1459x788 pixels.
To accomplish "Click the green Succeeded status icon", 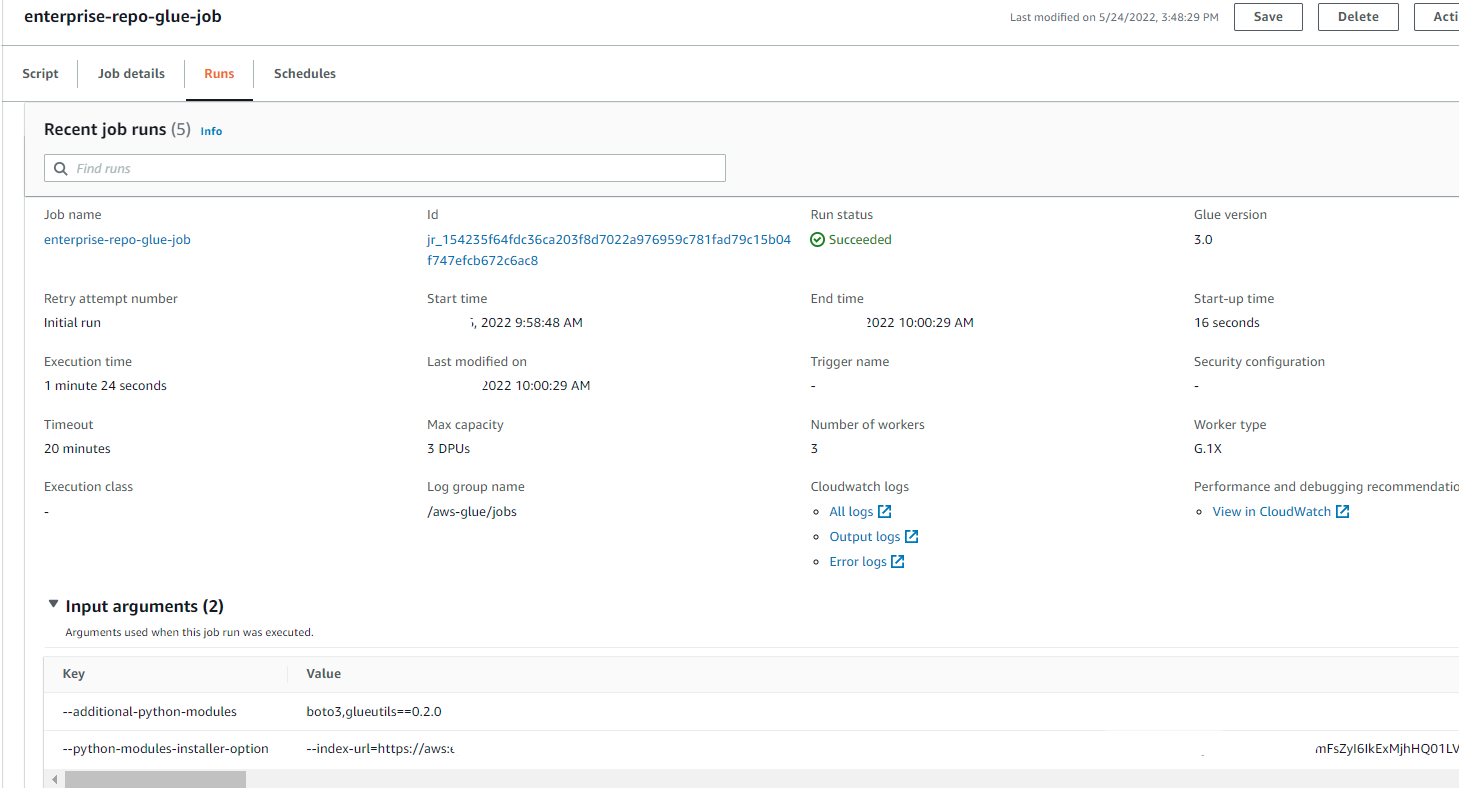I will click(x=818, y=240).
